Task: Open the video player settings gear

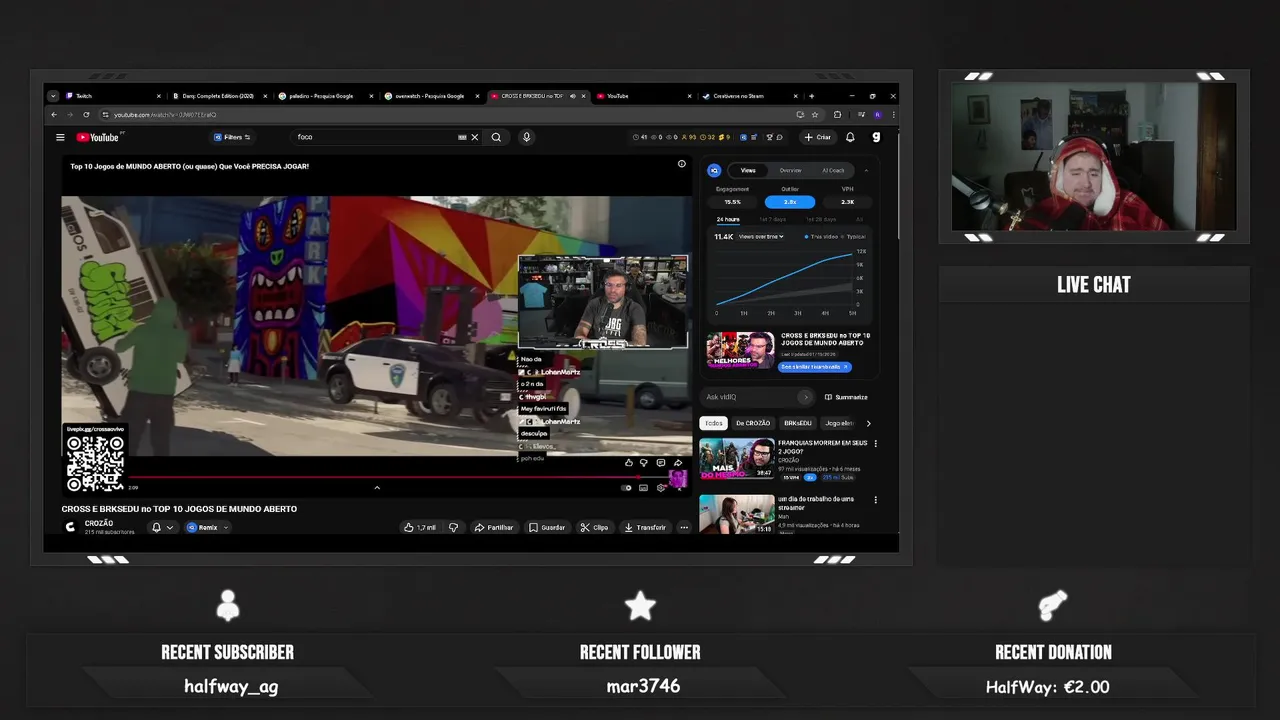Action: point(661,488)
